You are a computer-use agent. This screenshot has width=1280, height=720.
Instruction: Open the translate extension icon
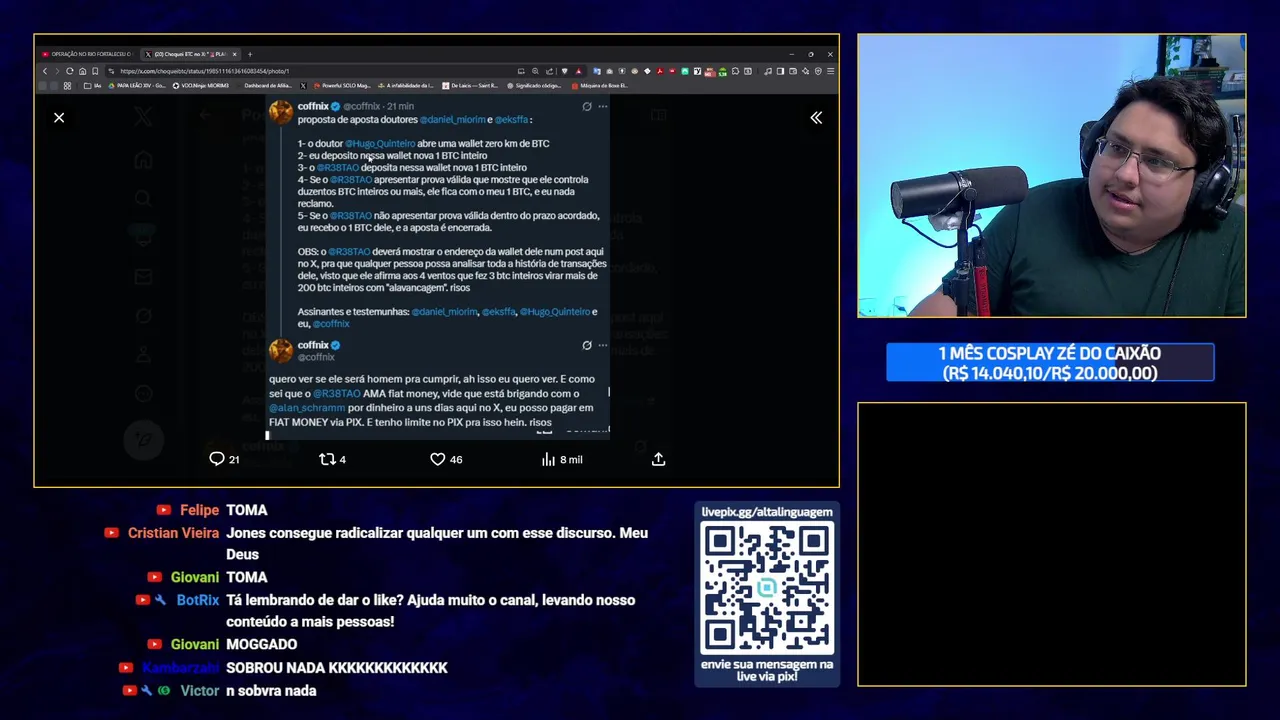coord(597,71)
